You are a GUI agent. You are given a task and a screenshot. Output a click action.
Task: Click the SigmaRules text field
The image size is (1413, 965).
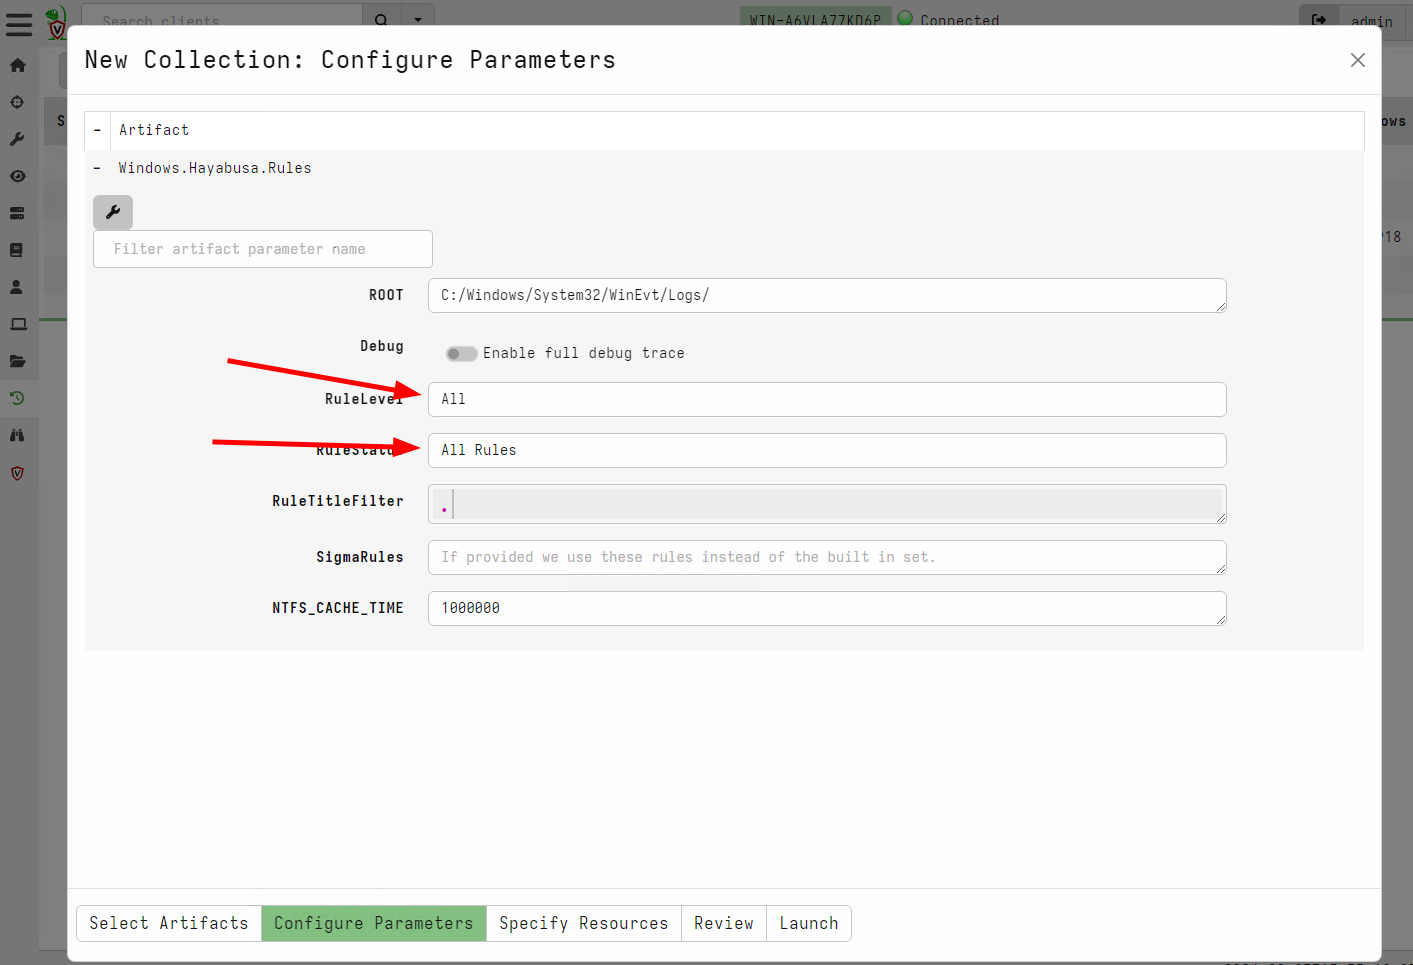826,557
